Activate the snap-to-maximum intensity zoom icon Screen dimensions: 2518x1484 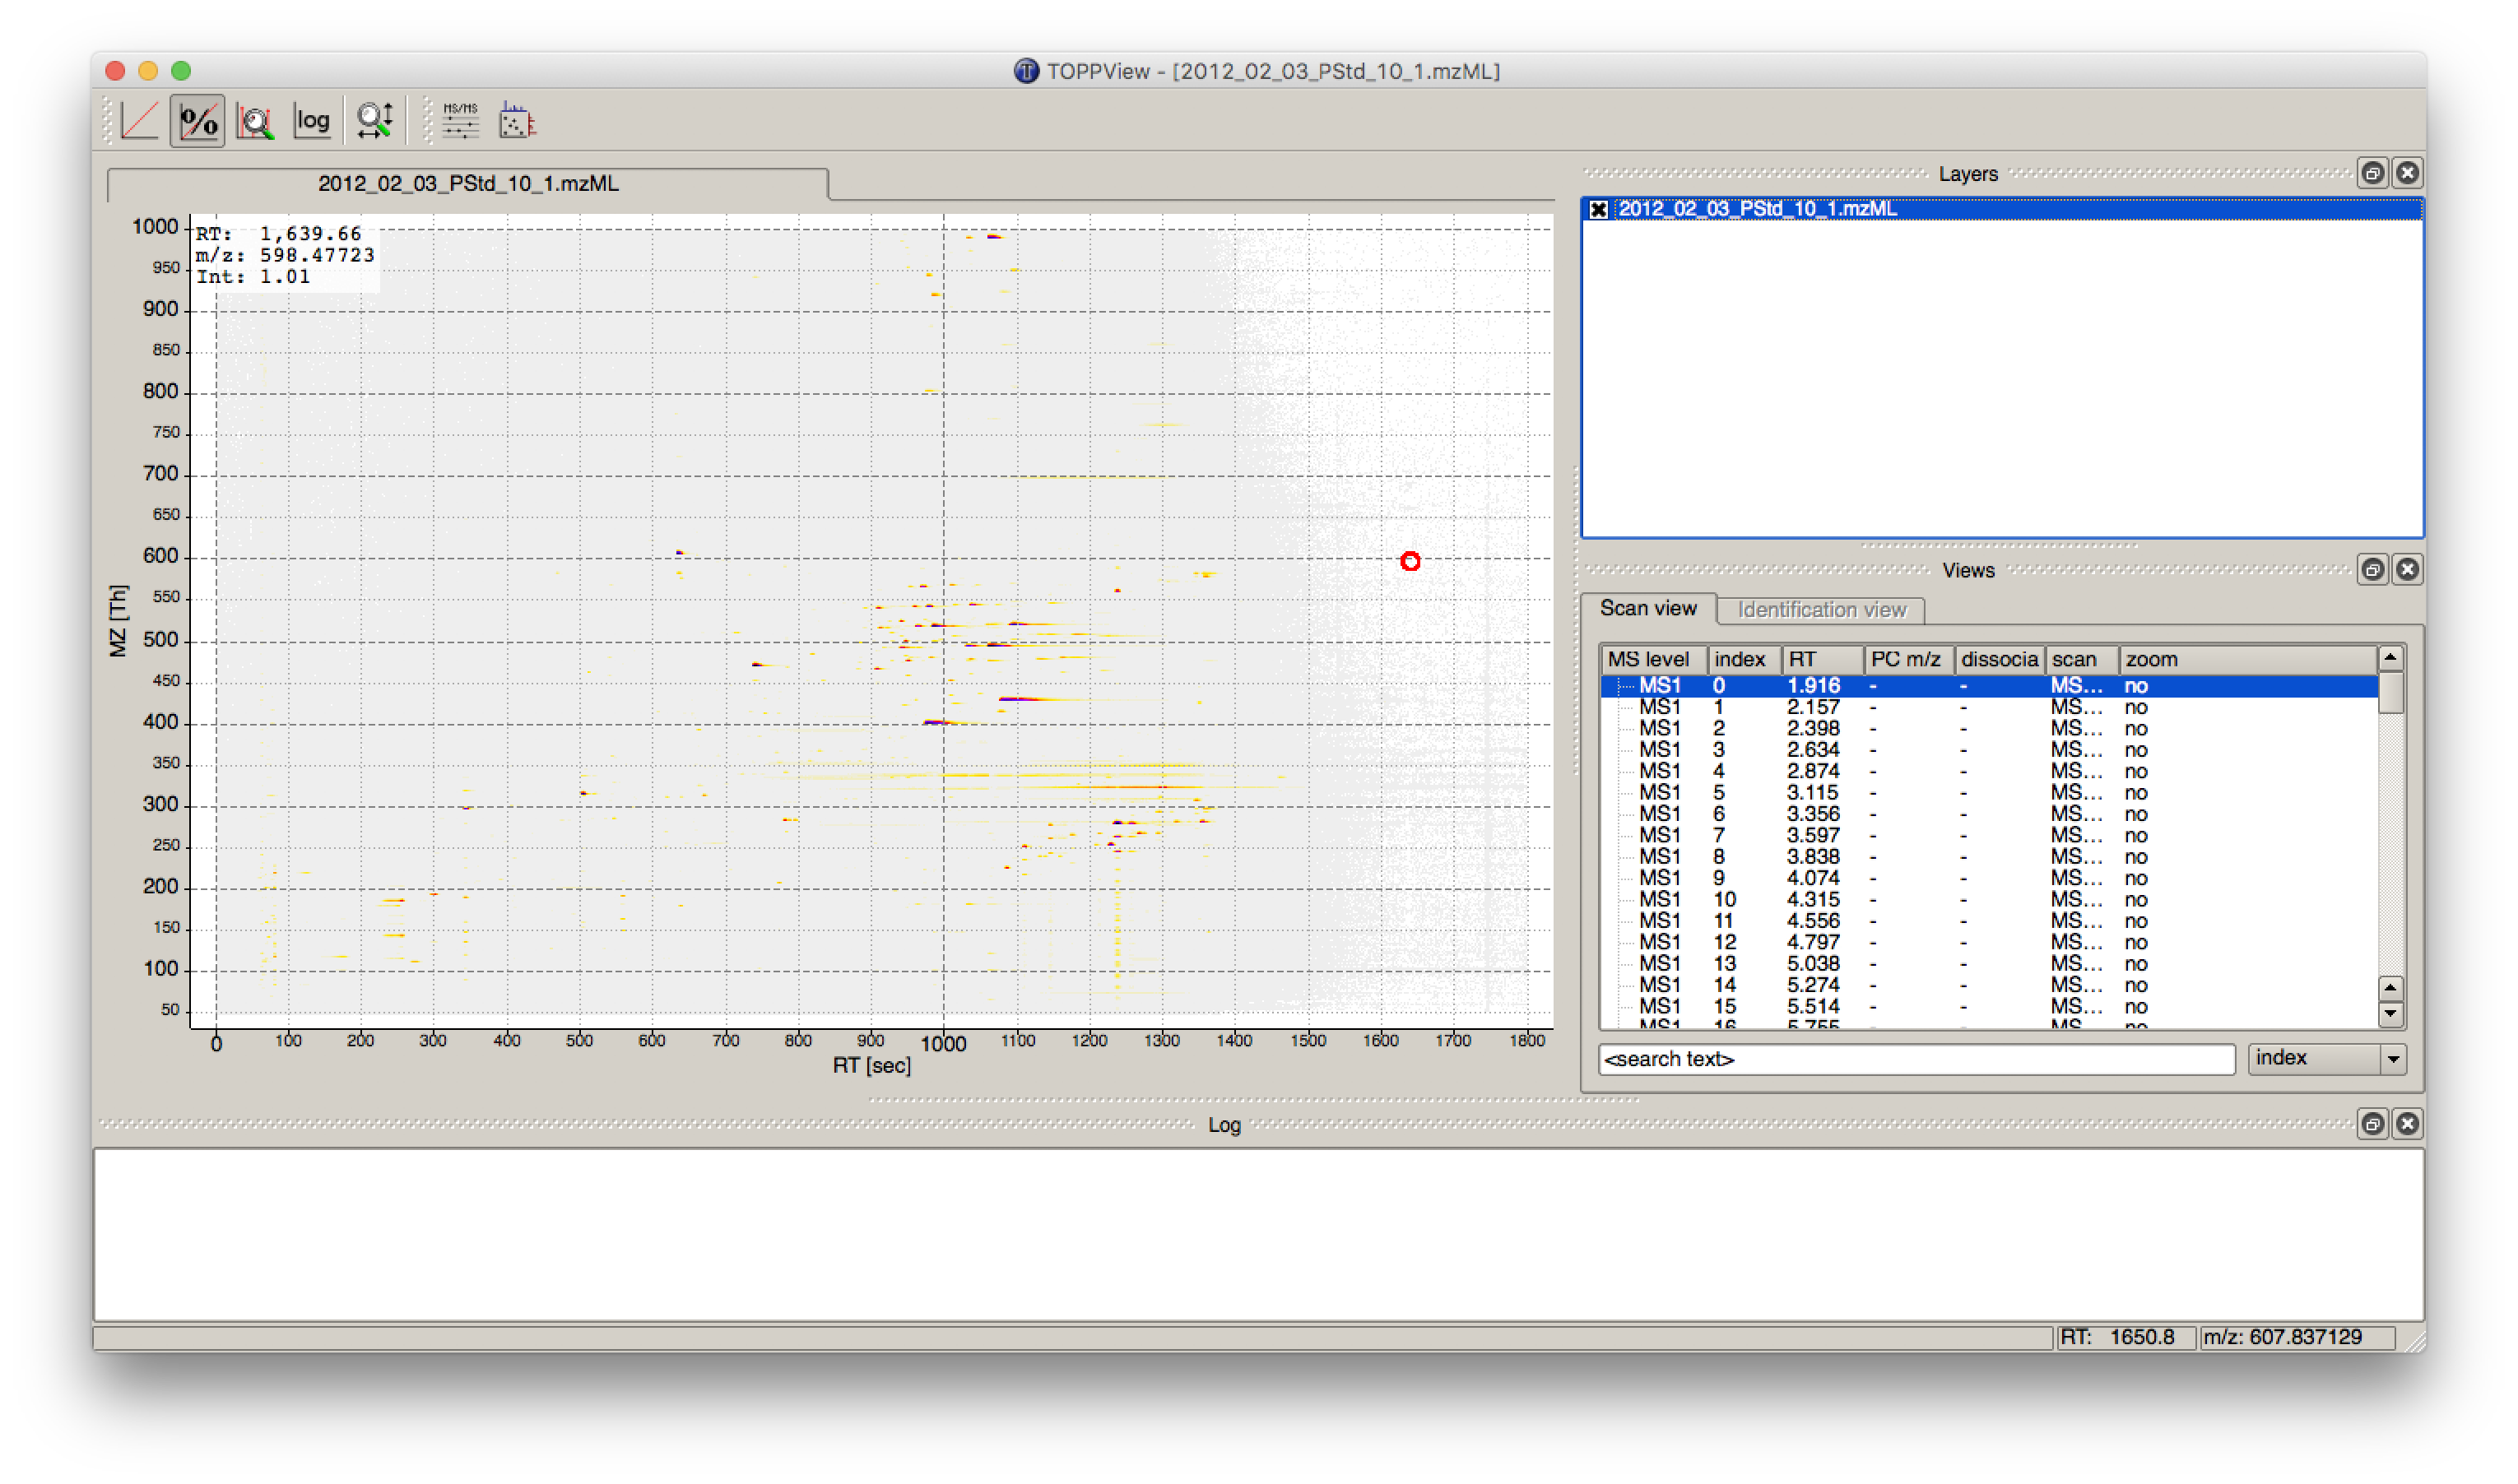point(255,121)
